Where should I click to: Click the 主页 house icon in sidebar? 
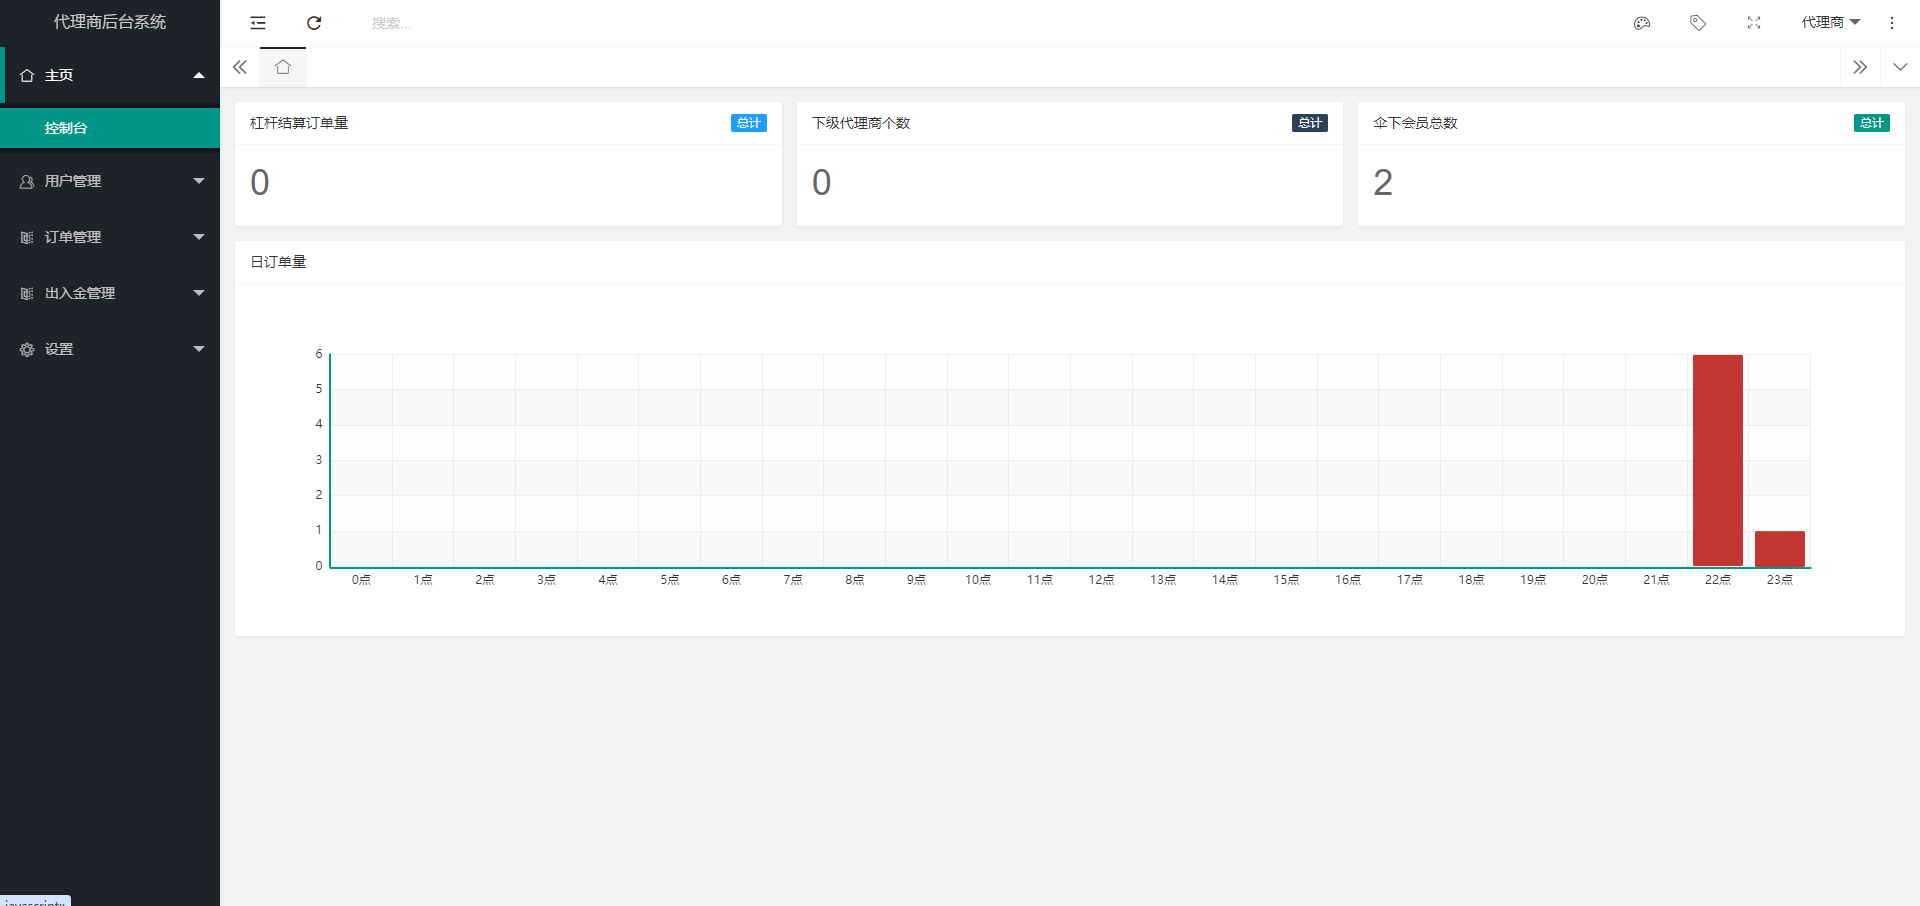click(27, 75)
